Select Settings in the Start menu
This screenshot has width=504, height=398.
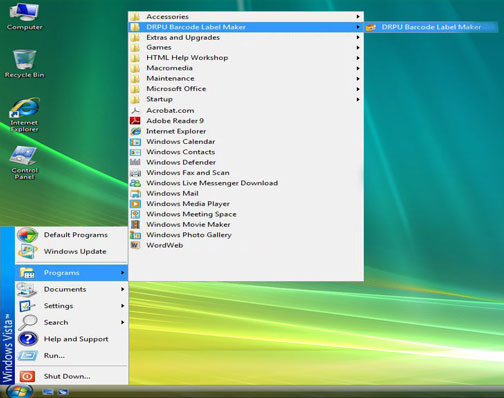coord(71,306)
